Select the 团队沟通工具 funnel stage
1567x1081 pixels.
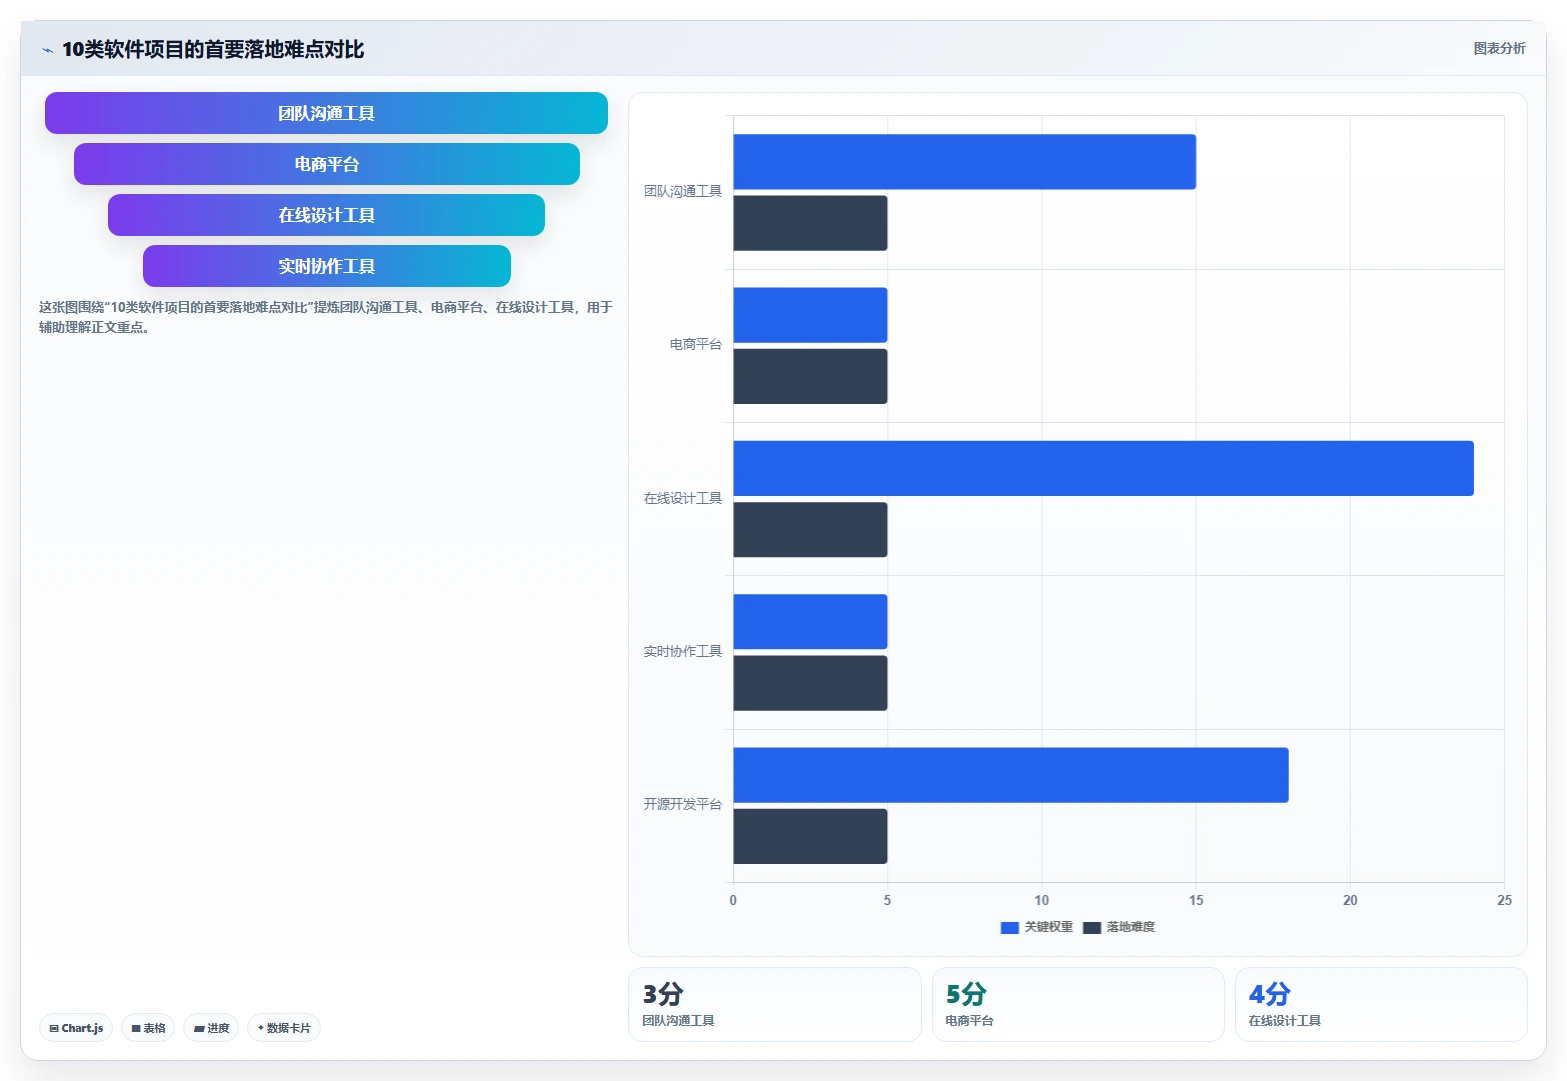(x=326, y=113)
